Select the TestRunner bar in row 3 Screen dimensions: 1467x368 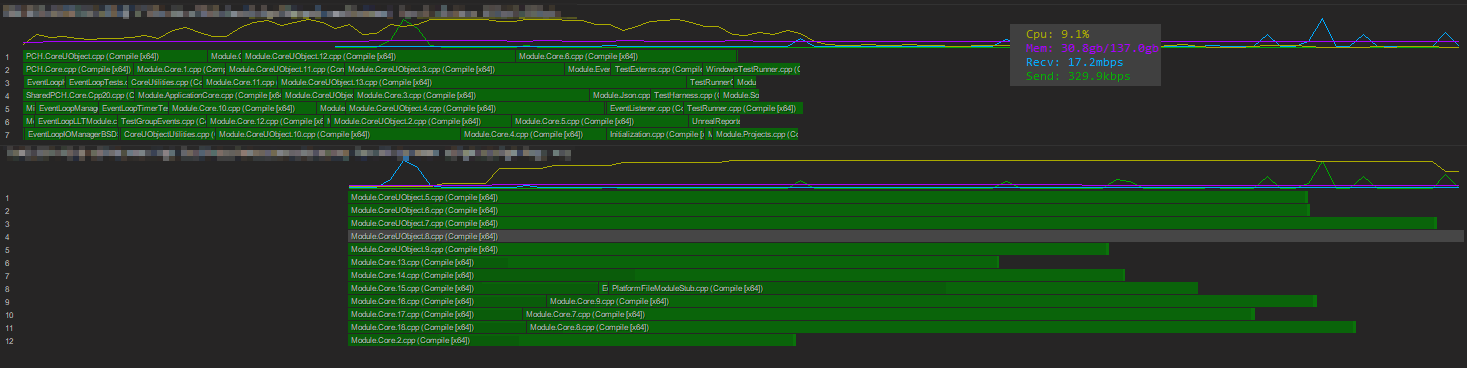pos(710,82)
